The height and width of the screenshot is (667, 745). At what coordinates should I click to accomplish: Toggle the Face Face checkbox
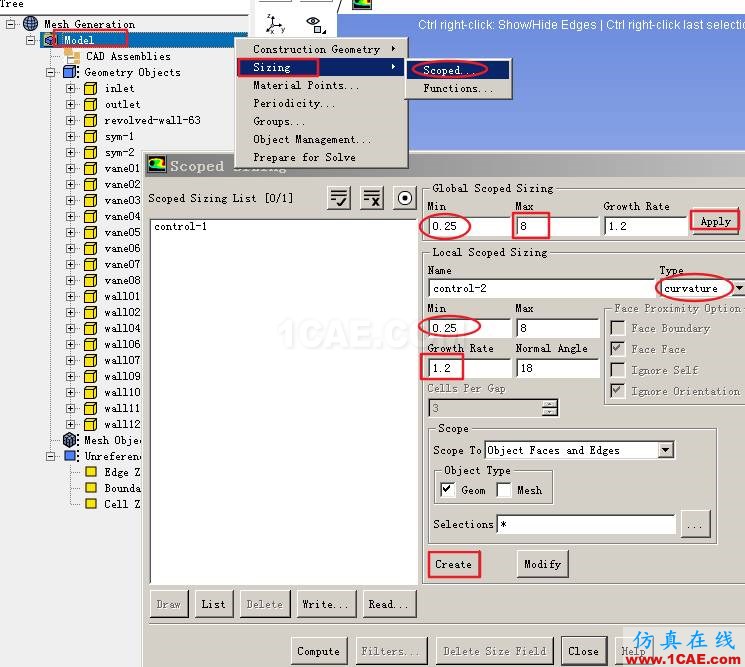tap(618, 349)
